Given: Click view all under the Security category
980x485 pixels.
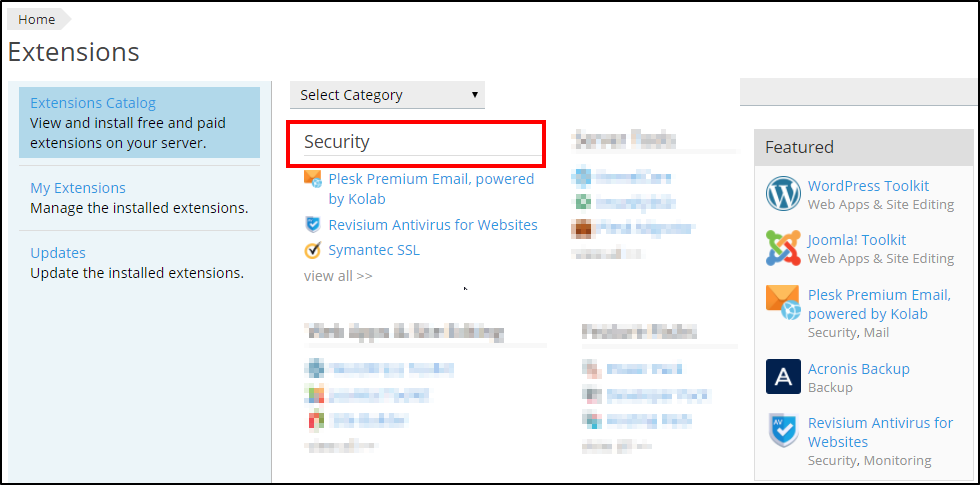Looking at the screenshot, I should pos(338,276).
